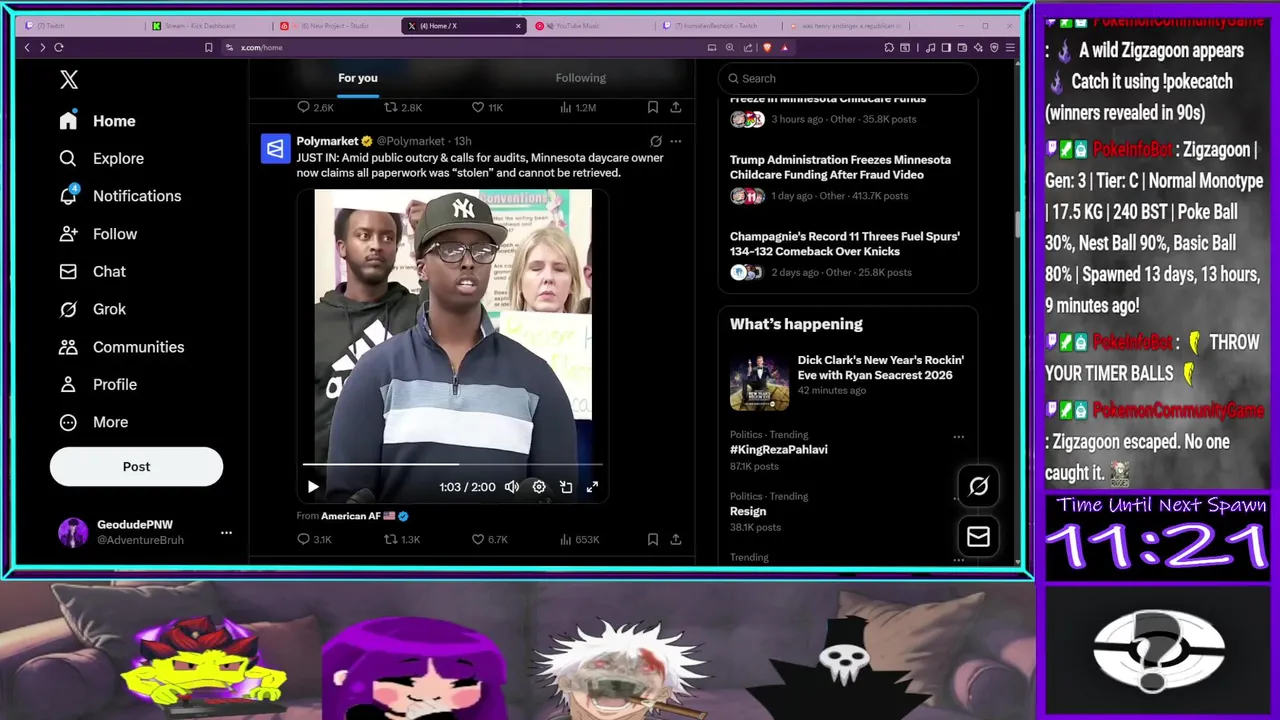Image resolution: width=1280 pixels, height=720 pixels.
Task: Open ellipsis menu for #KingRezaPahlavi trend
Action: [959, 437]
